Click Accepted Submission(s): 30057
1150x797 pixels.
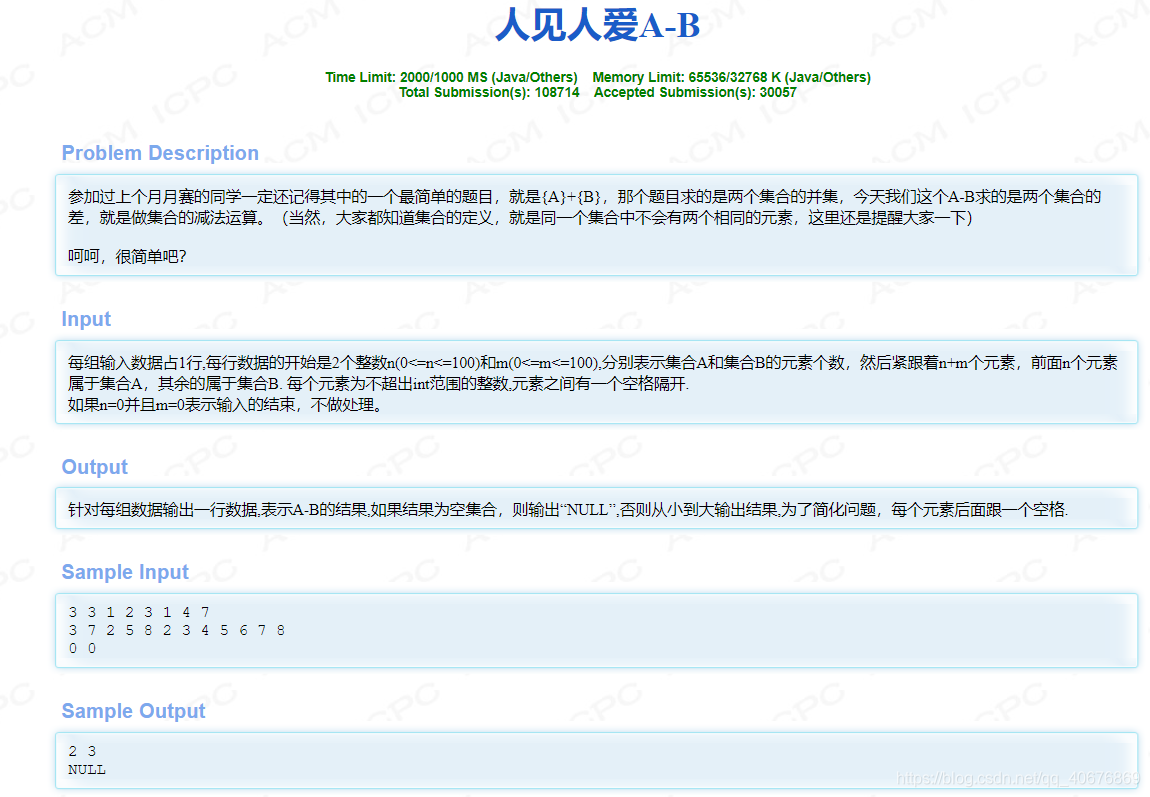coord(695,92)
